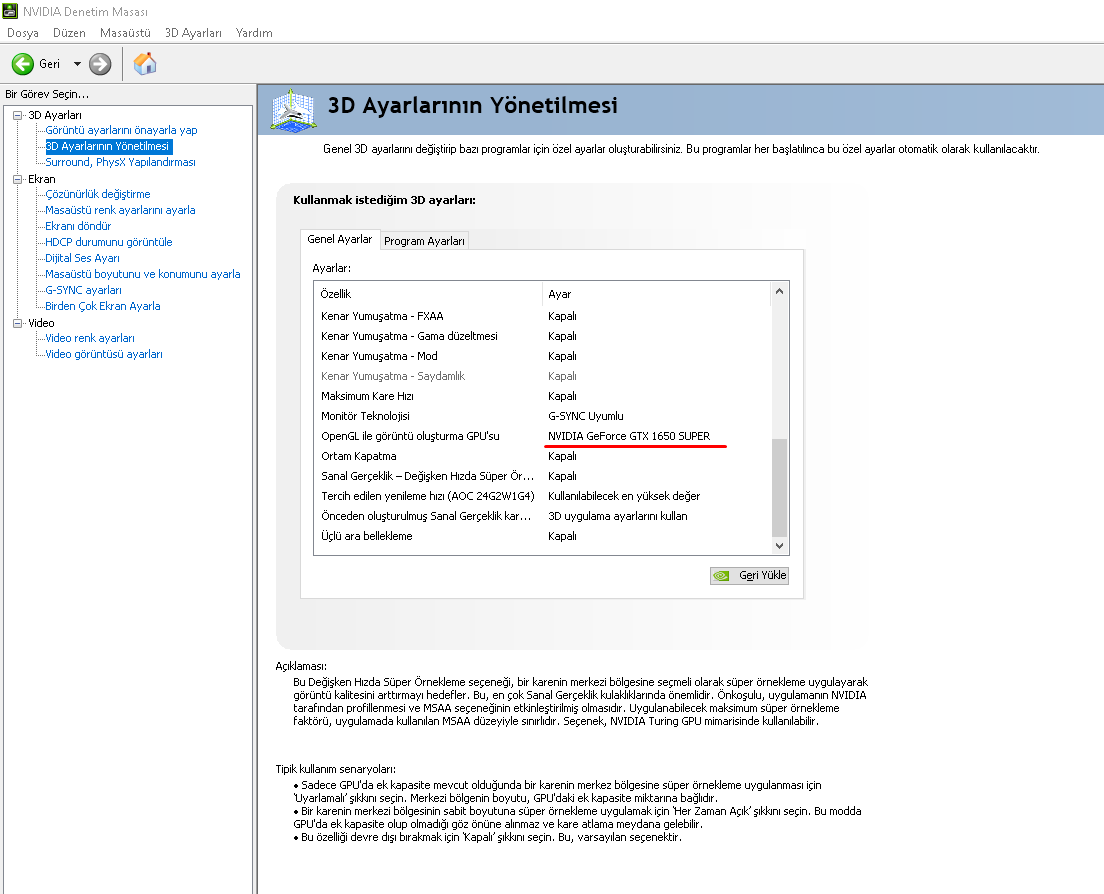Select Kenar Yumuşatma - FXAA row

pyautogui.click(x=543, y=317)
